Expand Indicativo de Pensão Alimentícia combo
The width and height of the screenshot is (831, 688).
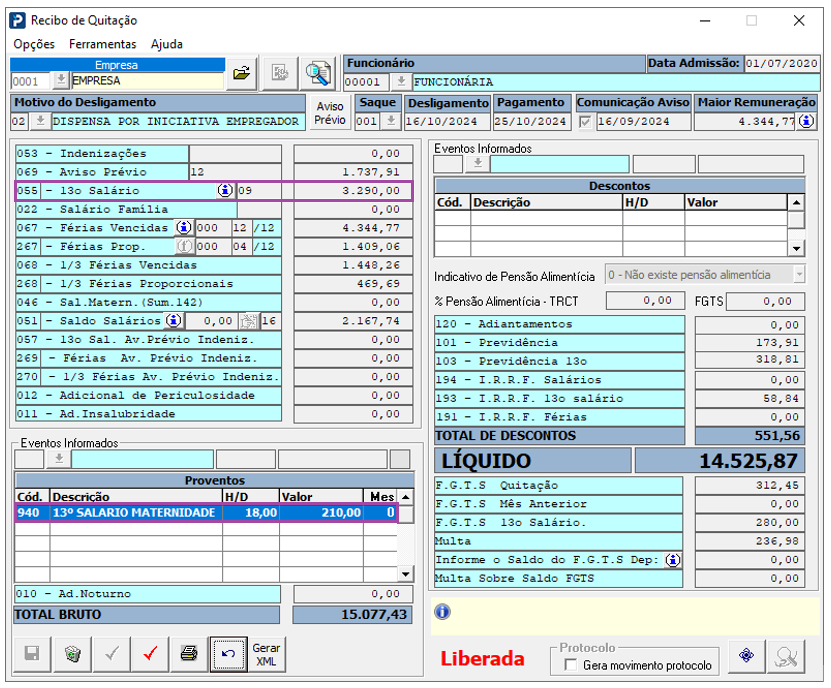tap(799, 275)
